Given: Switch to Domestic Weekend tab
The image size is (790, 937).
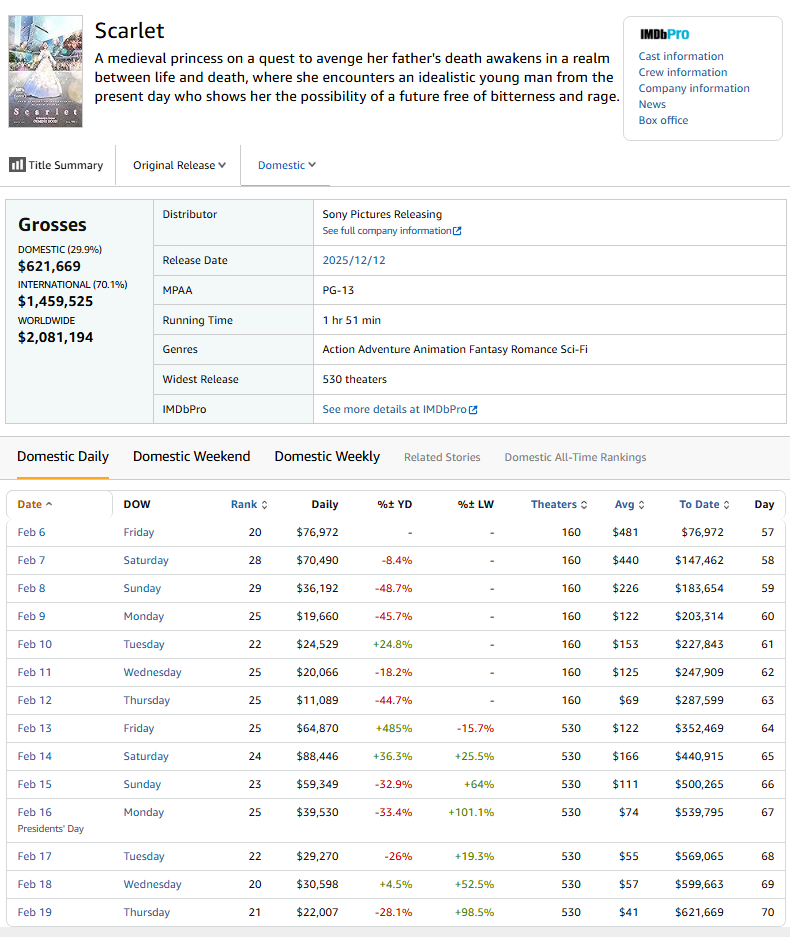Looking at the screenshot, I should [191, 456].
